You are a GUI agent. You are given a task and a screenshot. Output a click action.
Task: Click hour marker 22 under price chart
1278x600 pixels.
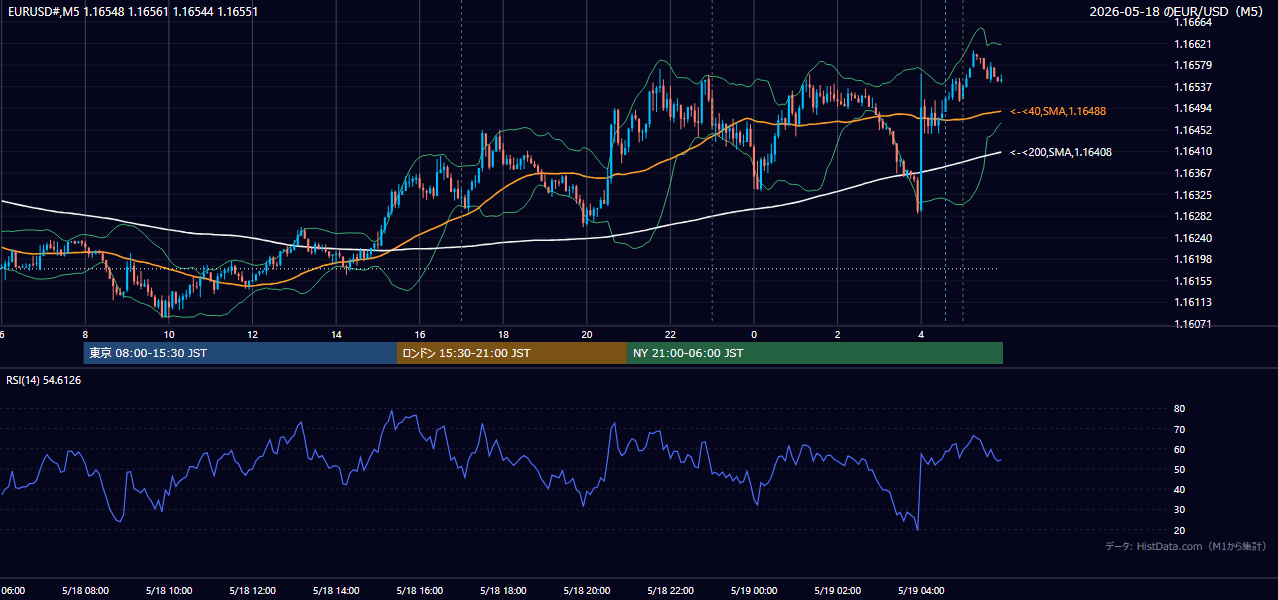(x=671, y=335)
